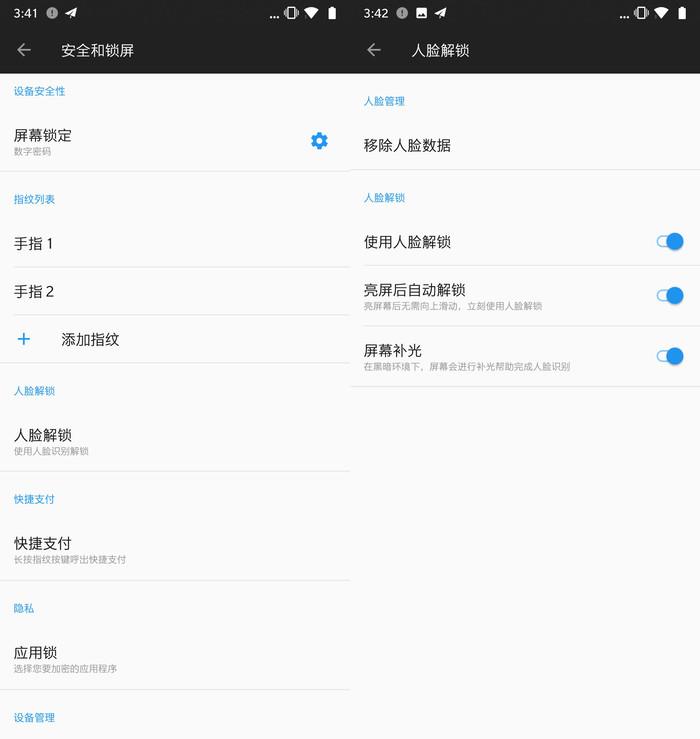Viewport: 700px width, 739px height.
Task: Open screen lock gear settings icon
Action: point(319,141)
